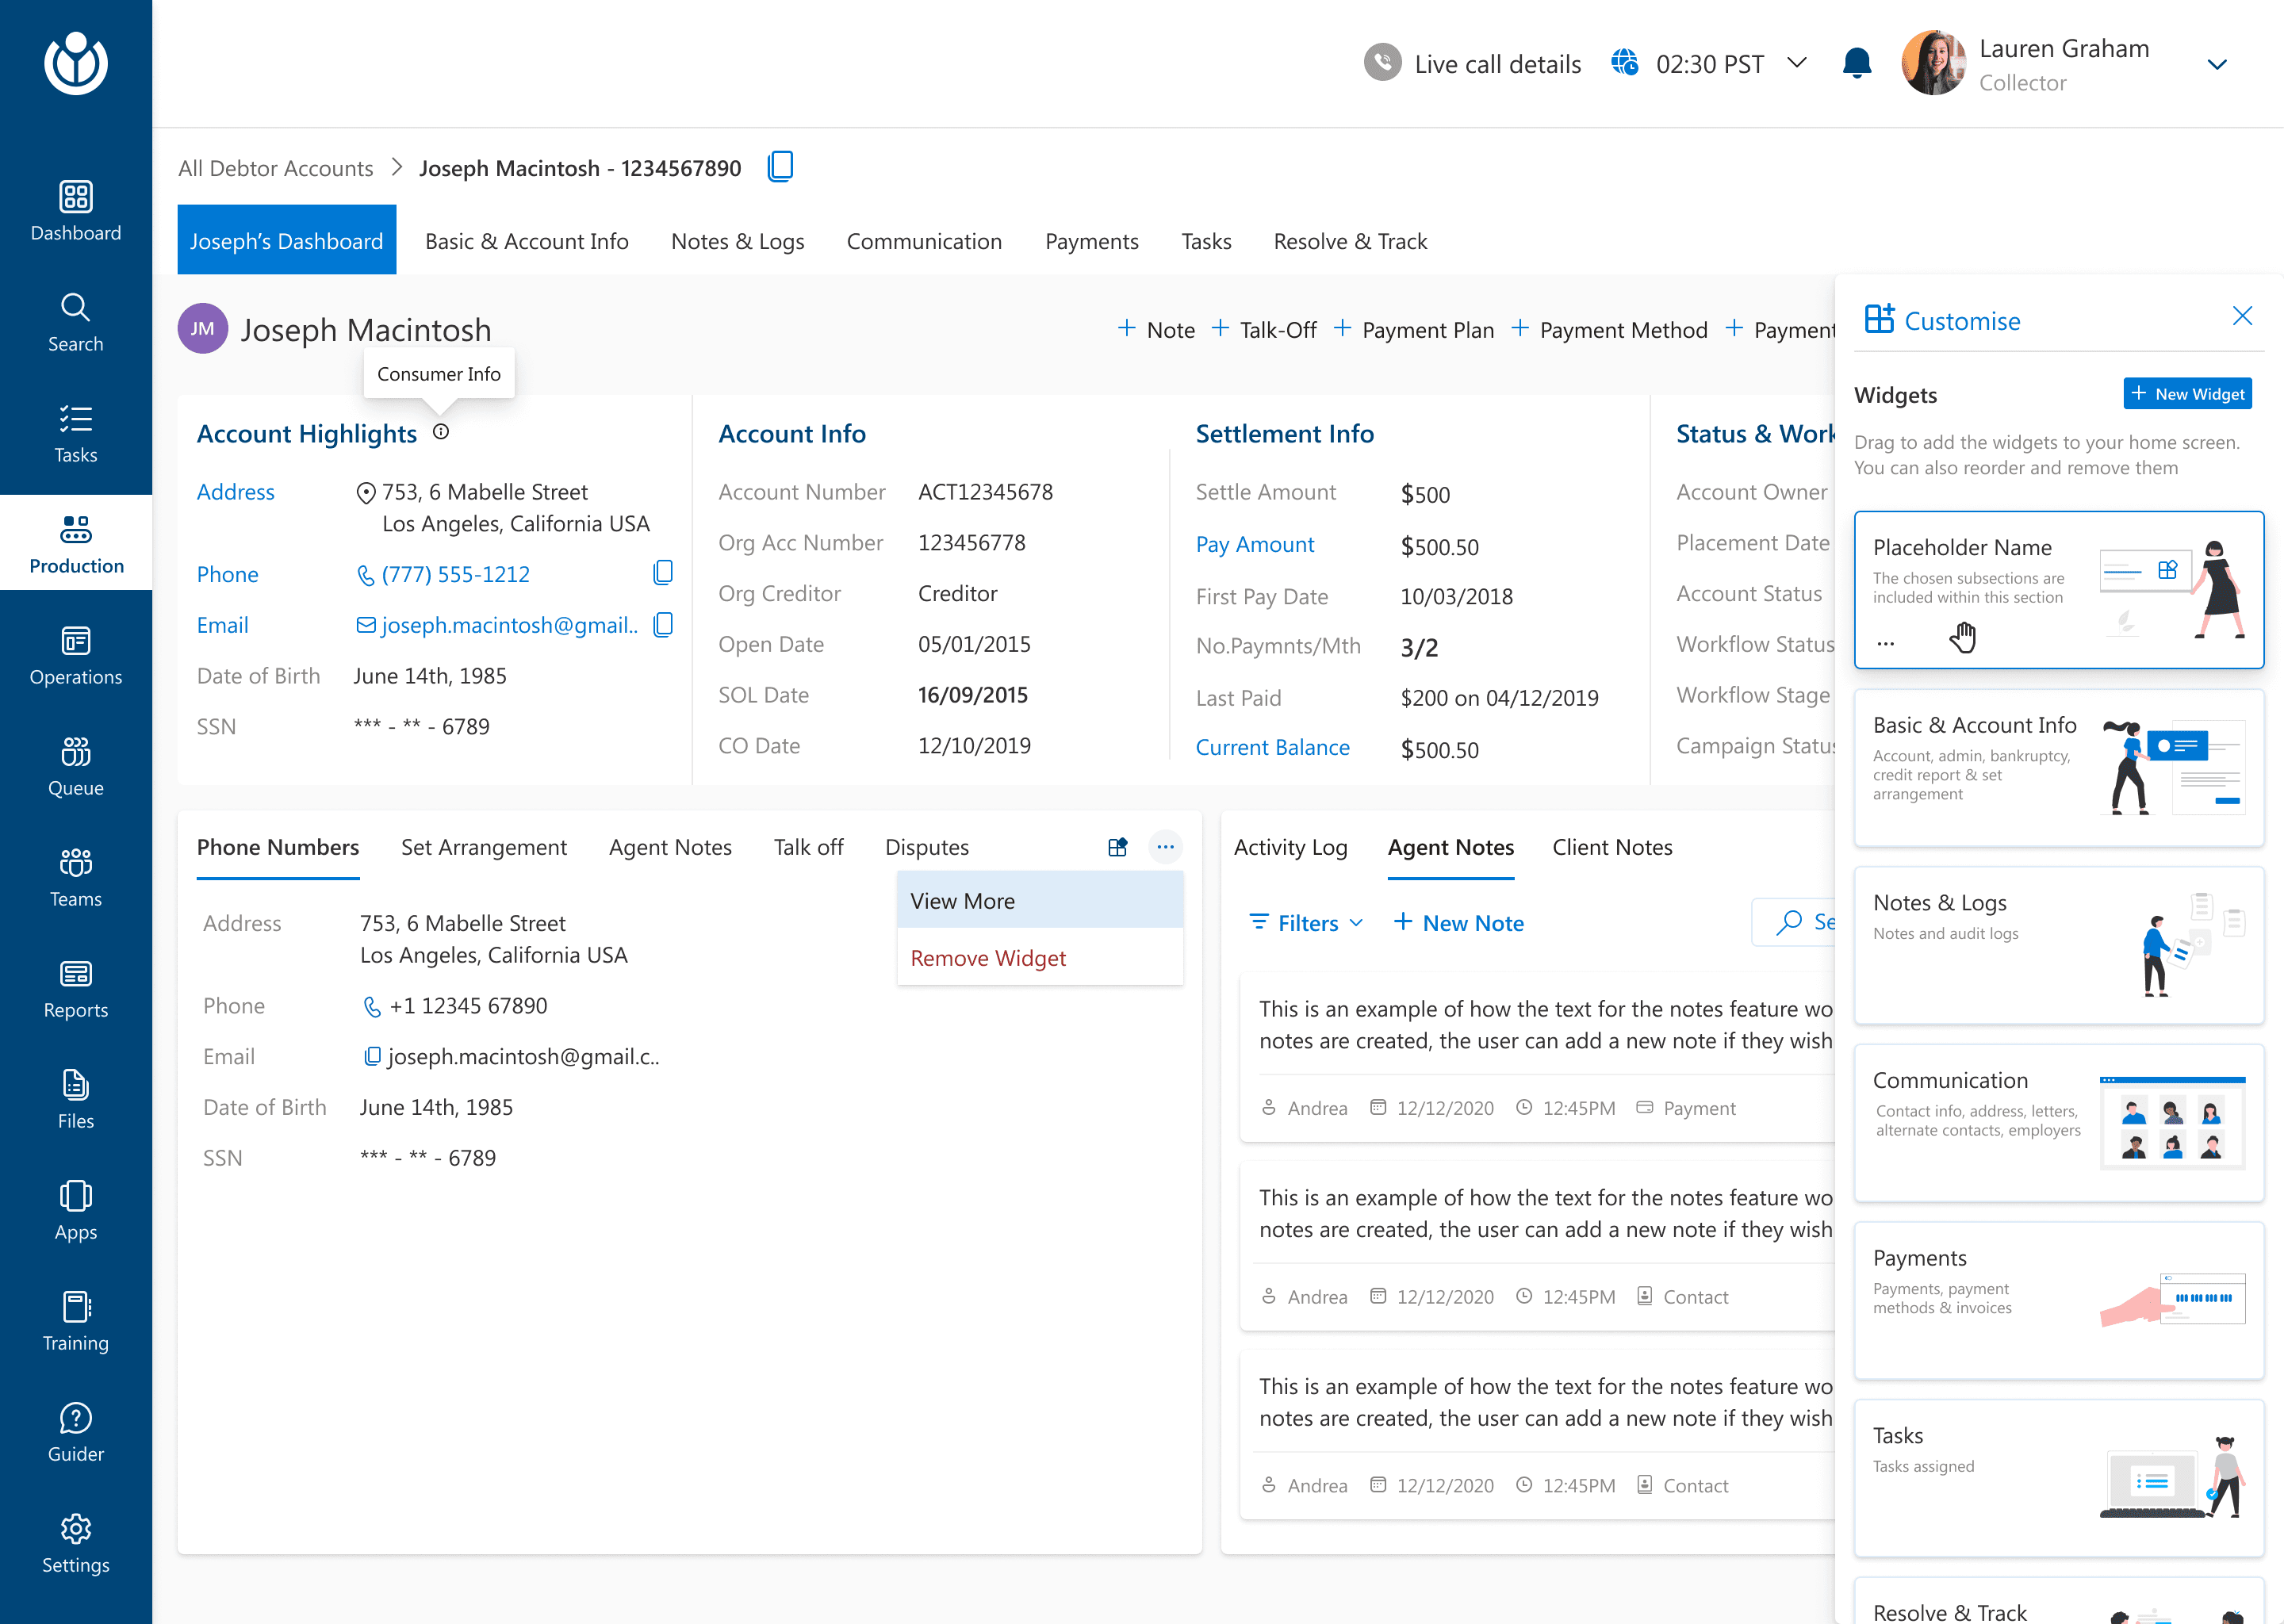Screen dimensions: 2284x1624
Task: Click the customise widget icon beside Disputes tab
Action: click(x=1117, y=847)
